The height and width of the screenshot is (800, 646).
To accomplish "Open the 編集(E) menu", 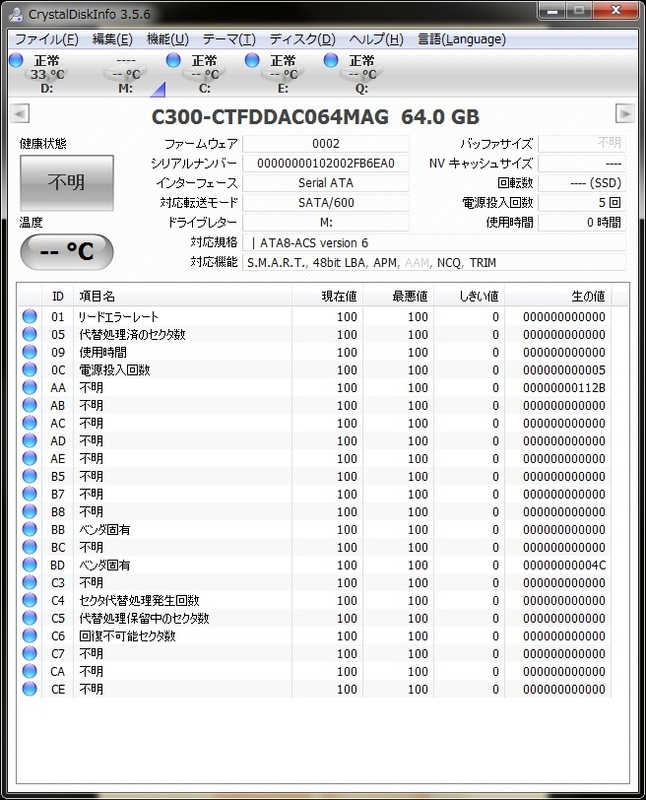I will [112, 39].
